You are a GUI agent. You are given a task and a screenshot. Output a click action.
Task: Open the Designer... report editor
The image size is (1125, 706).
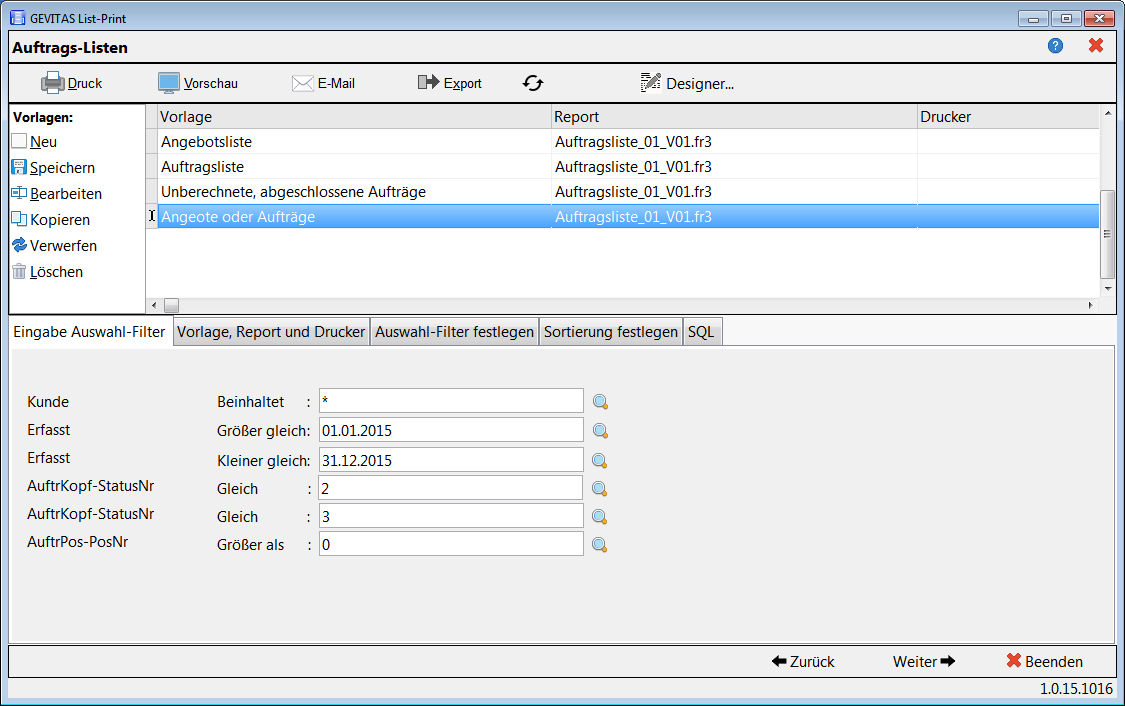[687, 83]
